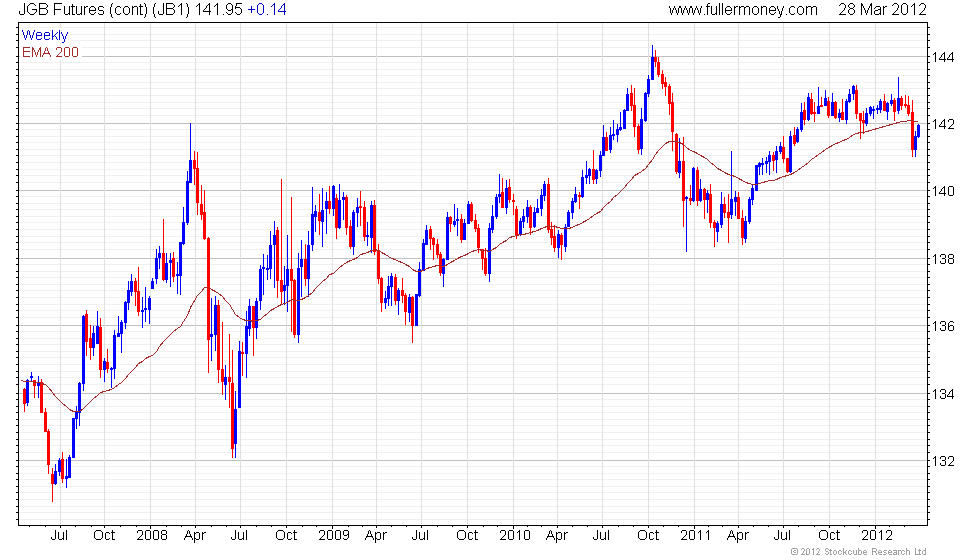Image resolution: width=980 pixels, height=560 pixels.
Task: Select the last price value 141.95
Action: 229,10
